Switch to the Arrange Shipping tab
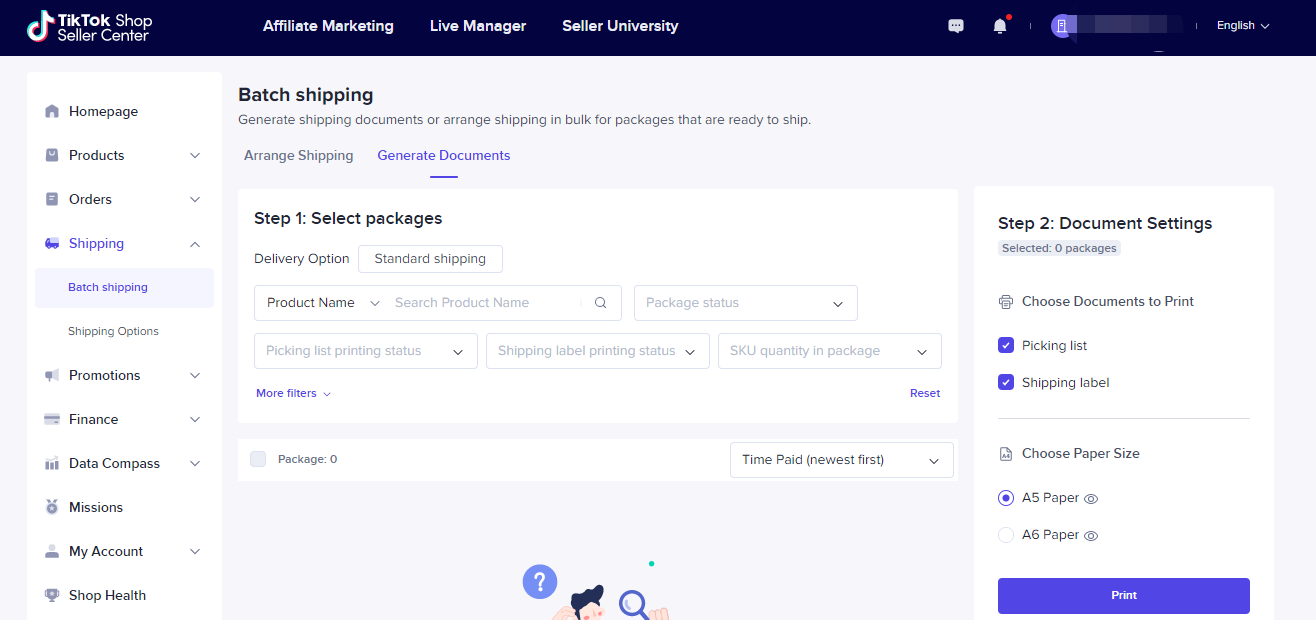 [298, 155]
